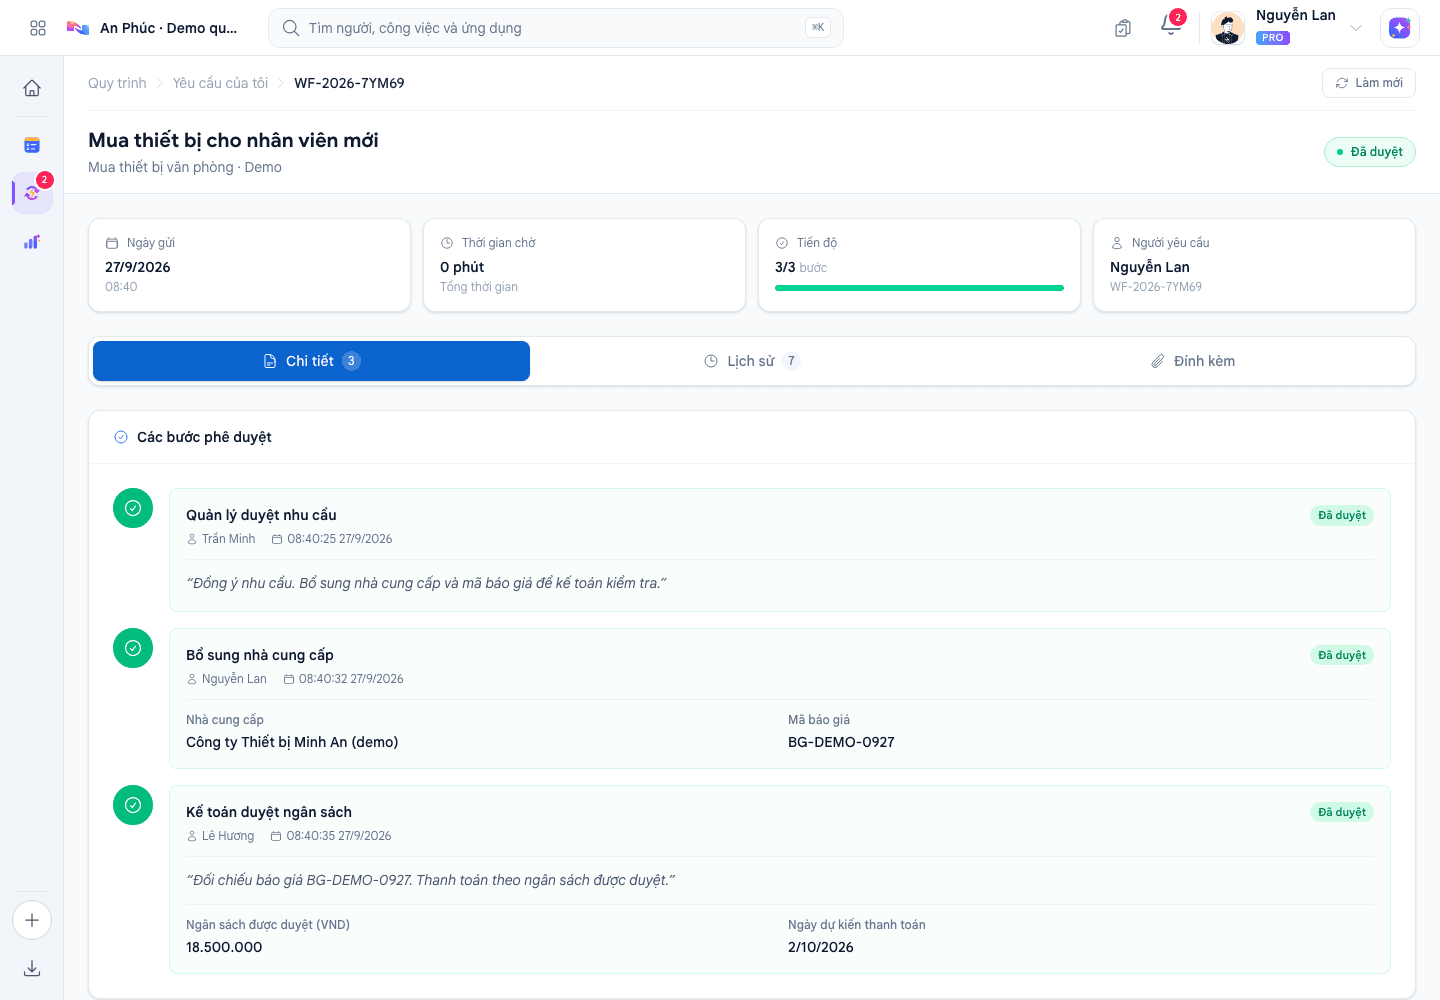Image resolution: width=1440 pixels, height=1000 pixels.
Task: Expand the user account dropdown chevron
Action: point(1356,28)
